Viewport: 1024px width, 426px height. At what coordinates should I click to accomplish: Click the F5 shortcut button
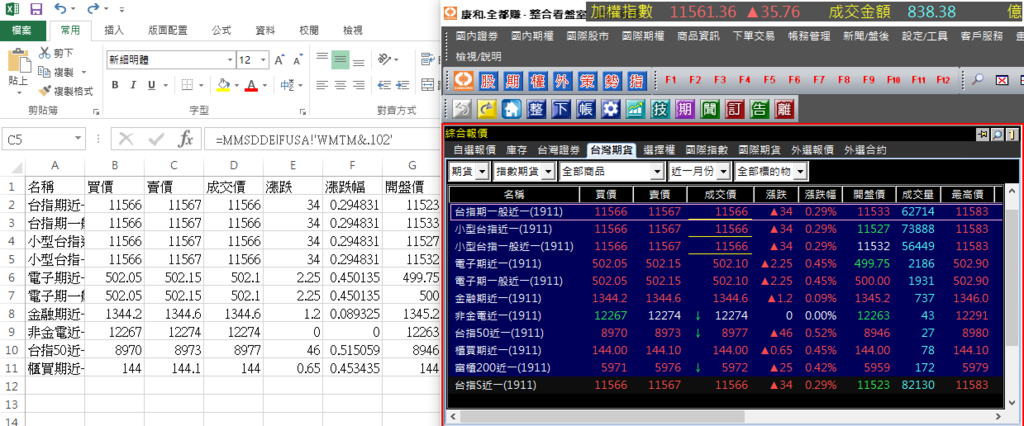point(769,80)
